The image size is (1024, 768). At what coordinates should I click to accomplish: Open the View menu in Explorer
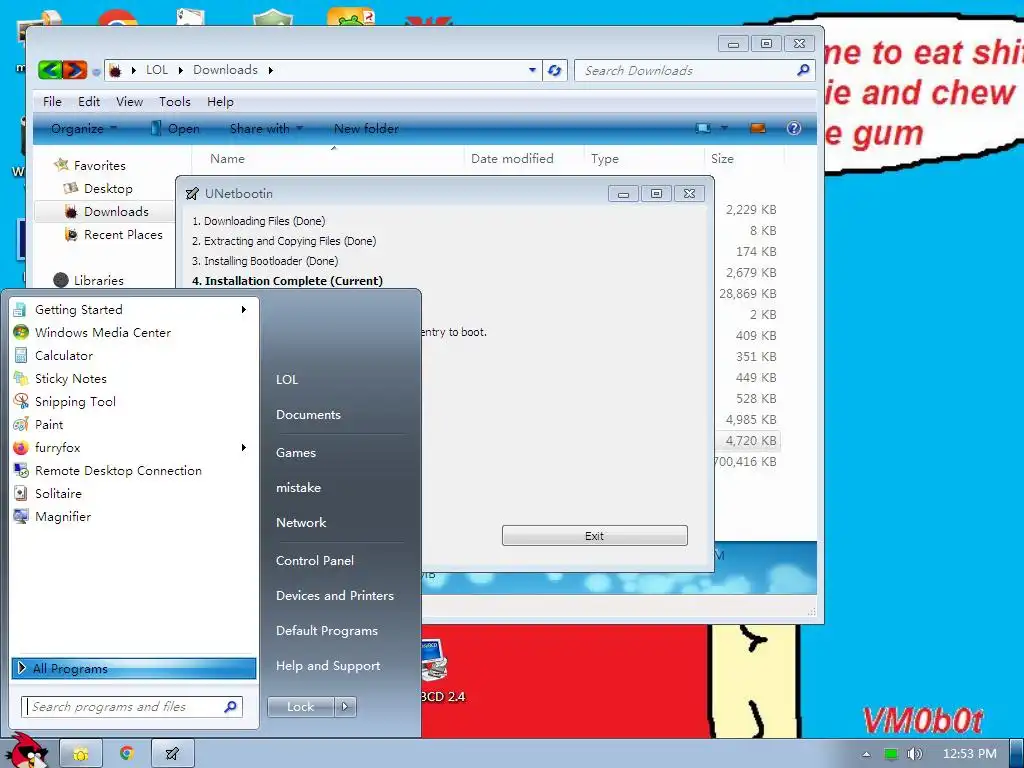tap(129, 101)
